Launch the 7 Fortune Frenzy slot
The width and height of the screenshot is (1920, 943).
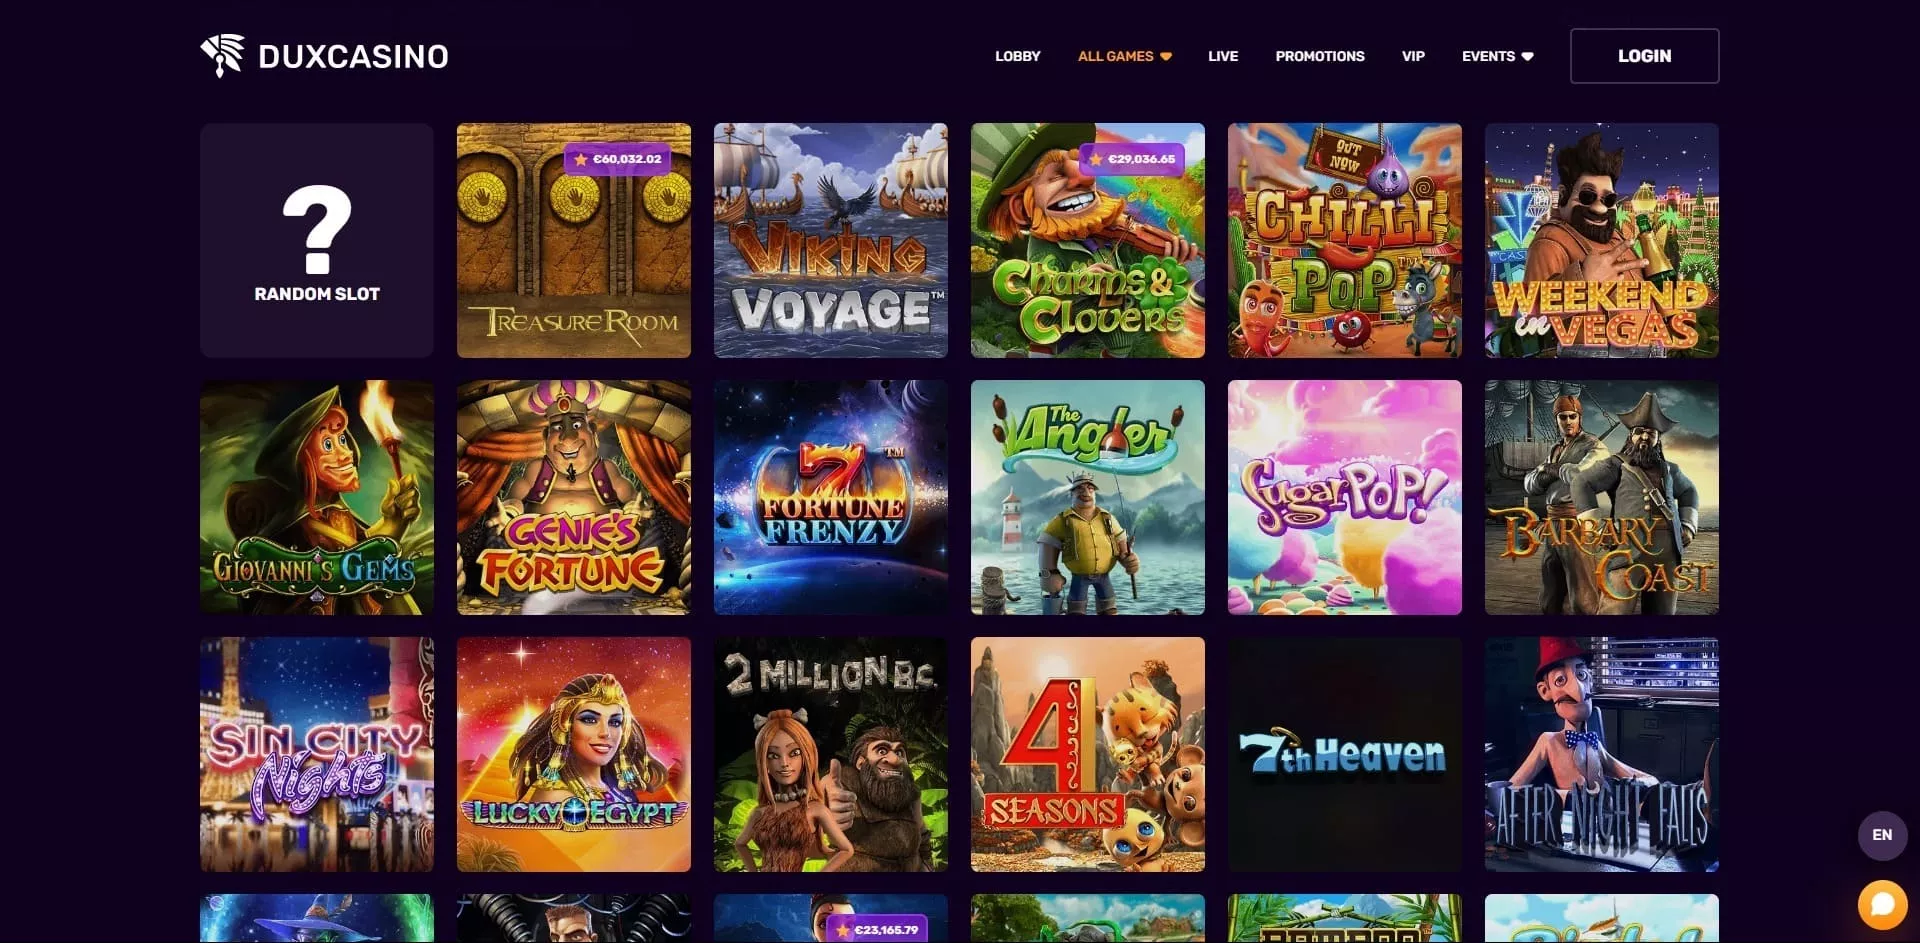click(x=830, y=497)
